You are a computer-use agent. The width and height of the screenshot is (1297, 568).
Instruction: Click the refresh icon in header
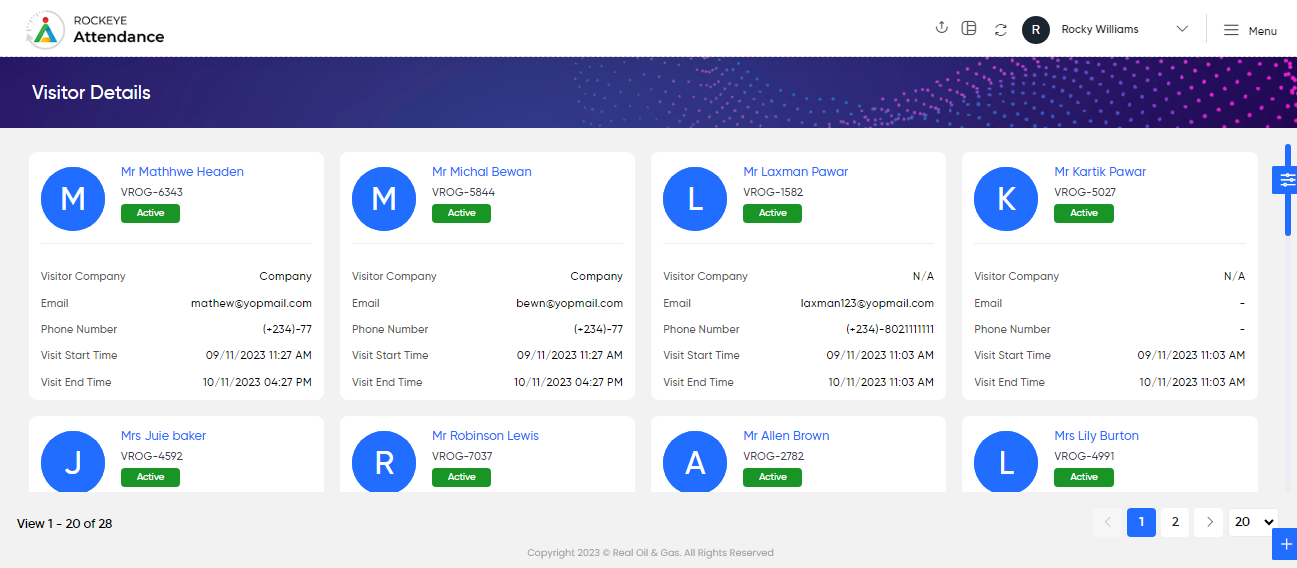[x=1000, y=30]
